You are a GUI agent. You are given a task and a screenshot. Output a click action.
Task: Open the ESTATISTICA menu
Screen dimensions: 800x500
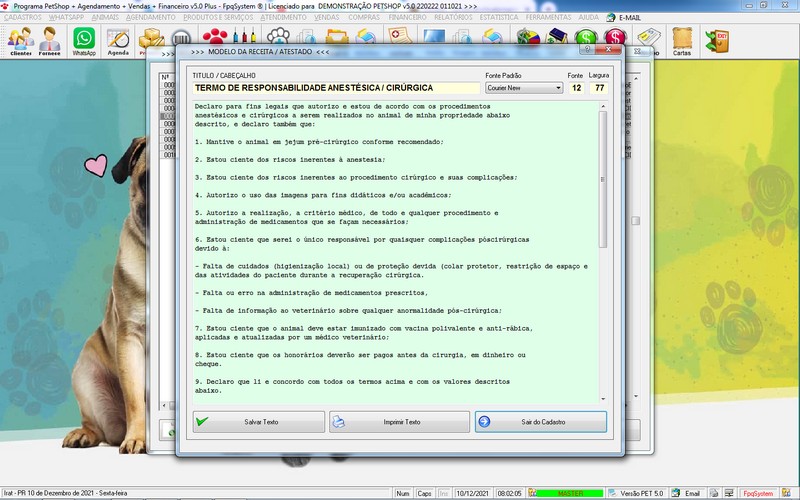point(499,17)
